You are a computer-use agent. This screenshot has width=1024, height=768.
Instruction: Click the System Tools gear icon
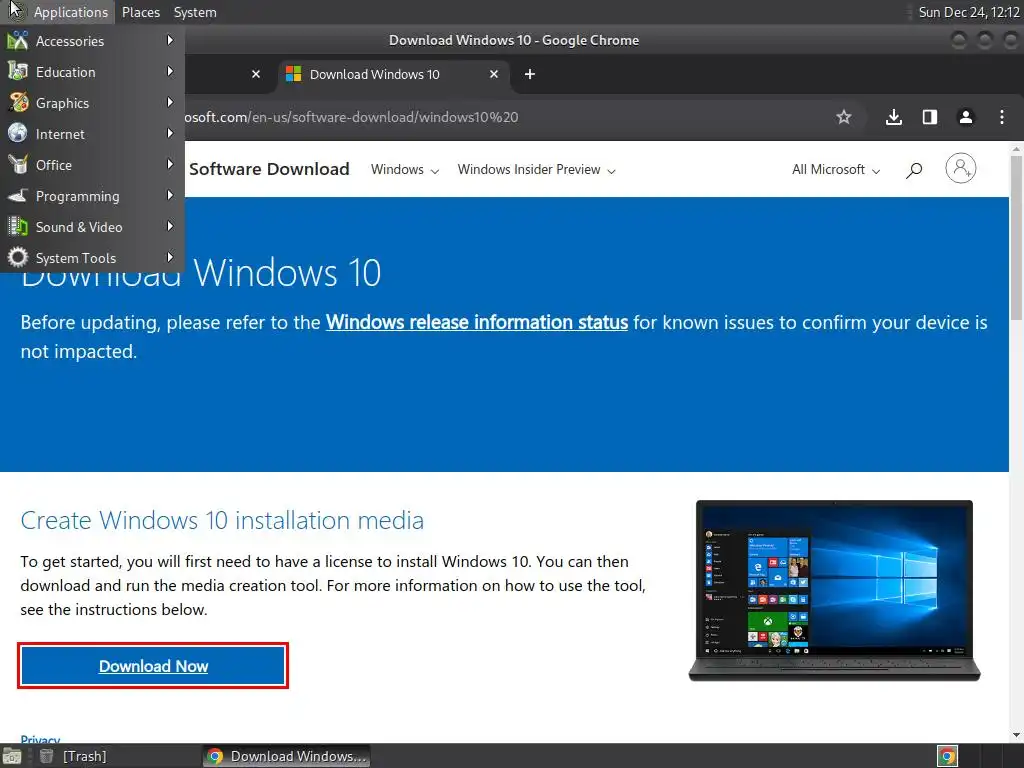coord(18,257)
